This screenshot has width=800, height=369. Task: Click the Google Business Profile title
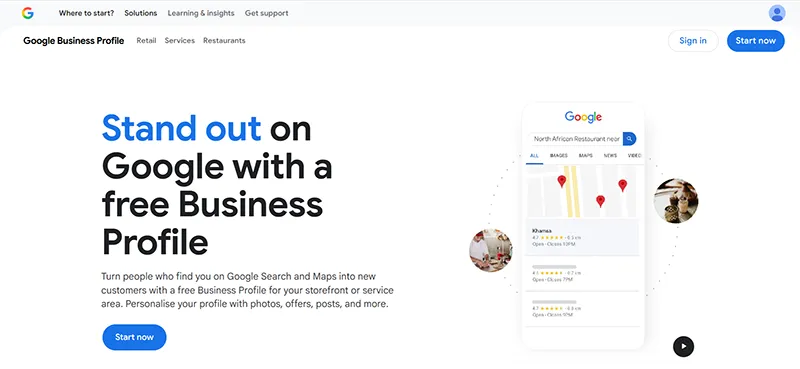click(x=73, y=41)
